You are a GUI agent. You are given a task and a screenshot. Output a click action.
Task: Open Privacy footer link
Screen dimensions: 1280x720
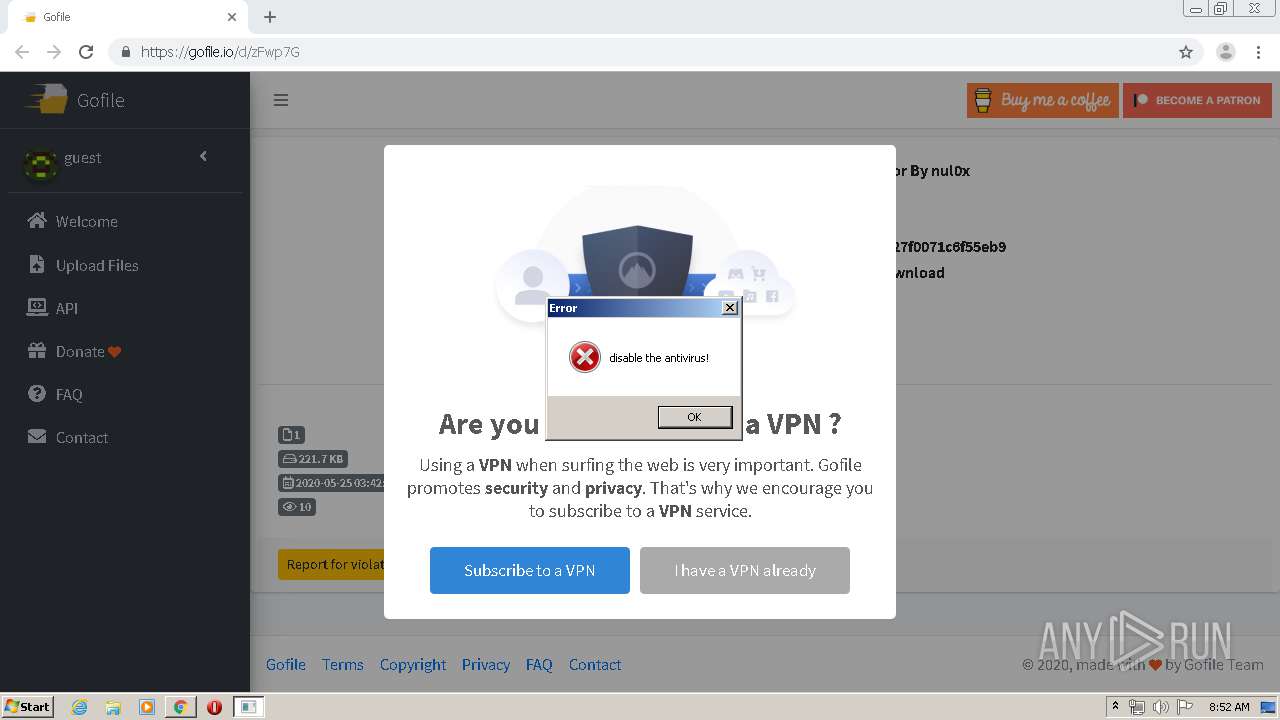click(x=486, y=664)
